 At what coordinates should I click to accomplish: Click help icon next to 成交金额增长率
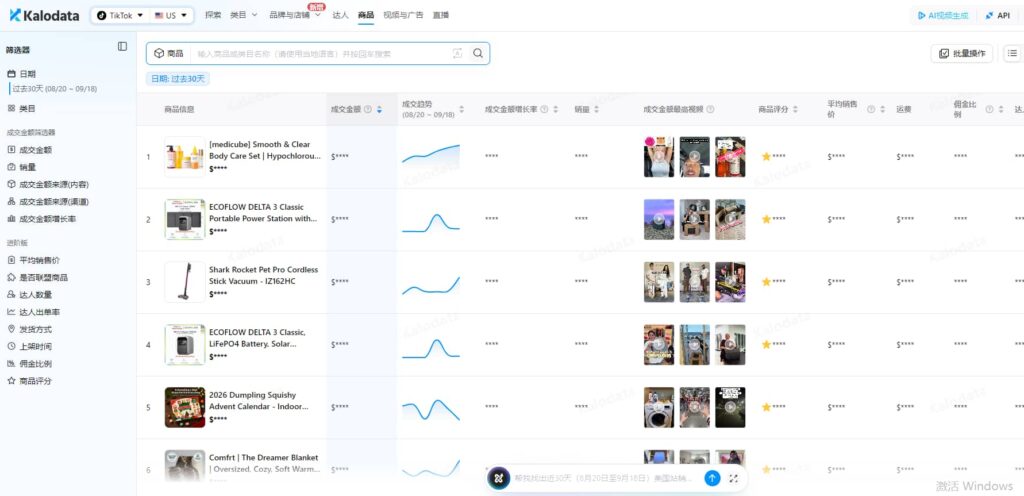point(544,109)
